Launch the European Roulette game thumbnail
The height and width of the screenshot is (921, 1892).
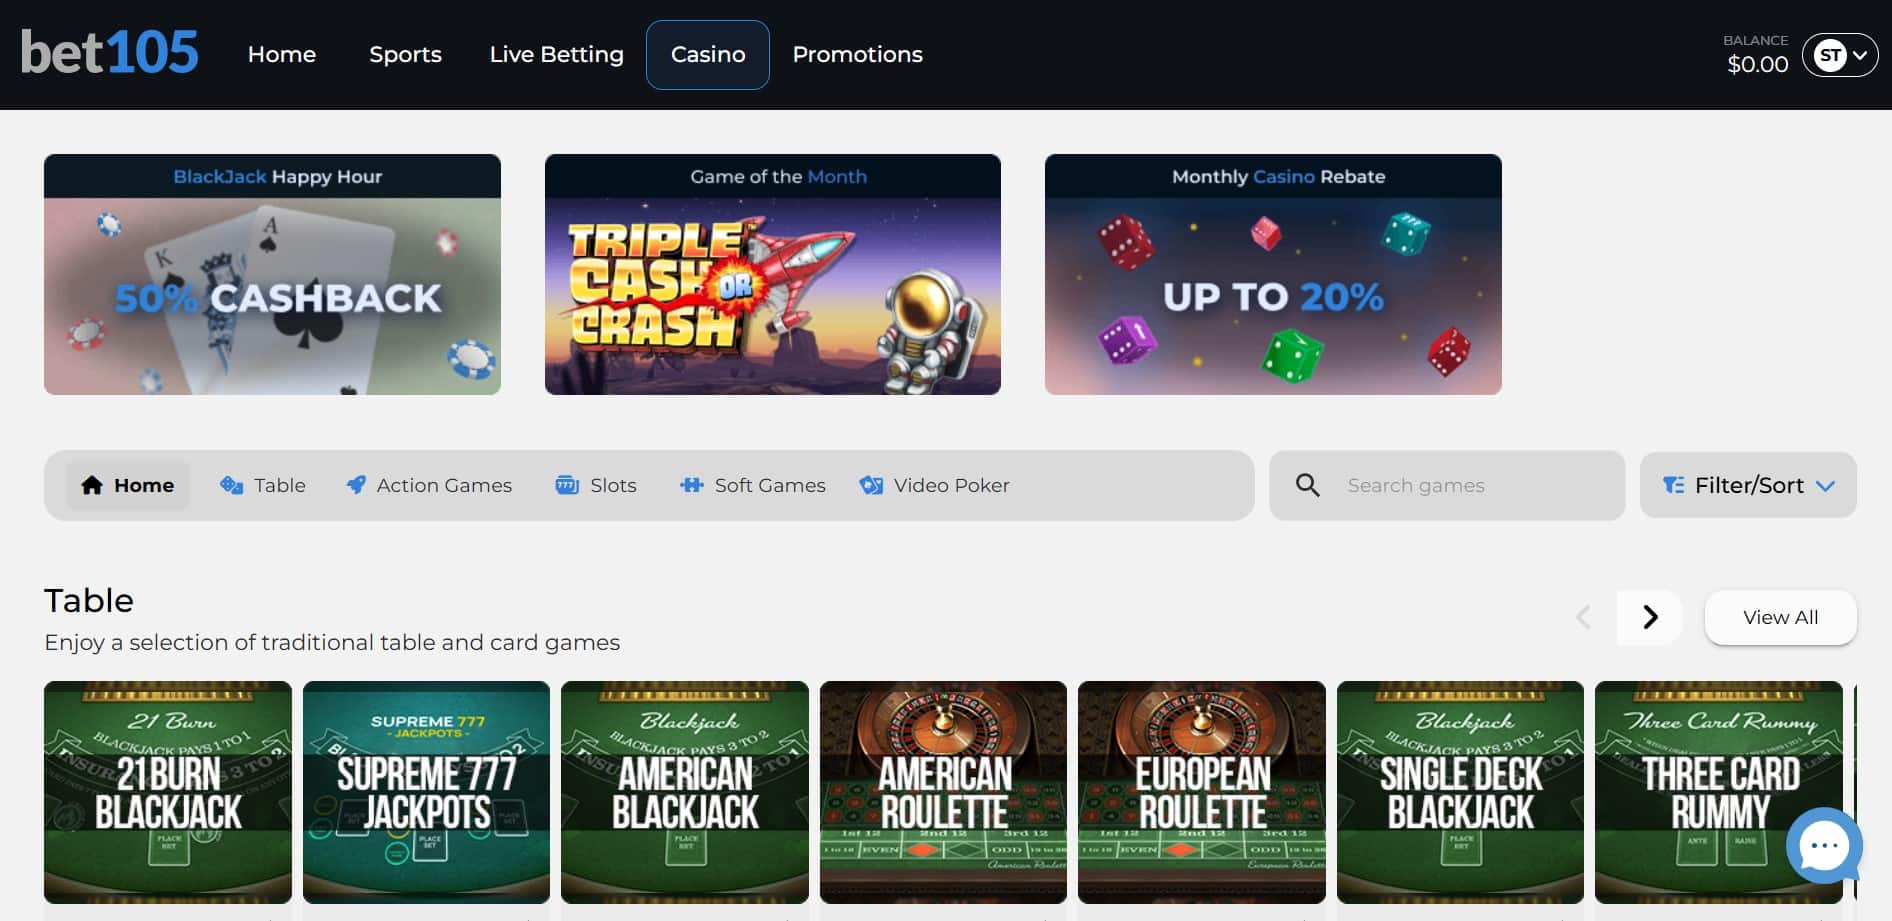(x=1201, y=792)
